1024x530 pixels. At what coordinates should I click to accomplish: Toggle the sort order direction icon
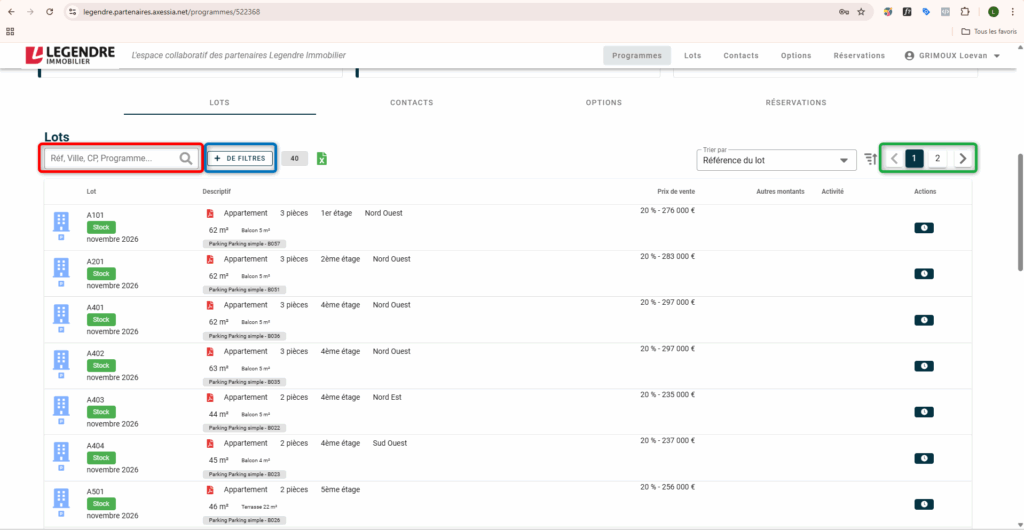[870, 159]
